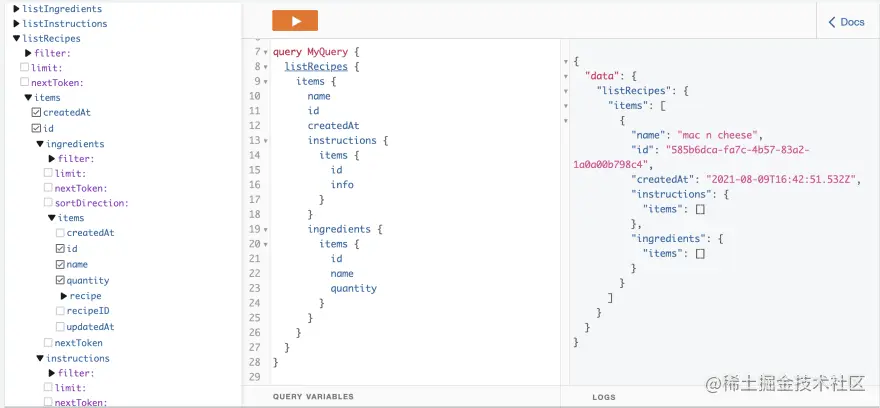Click the "ingredients" key in the results

667,239
